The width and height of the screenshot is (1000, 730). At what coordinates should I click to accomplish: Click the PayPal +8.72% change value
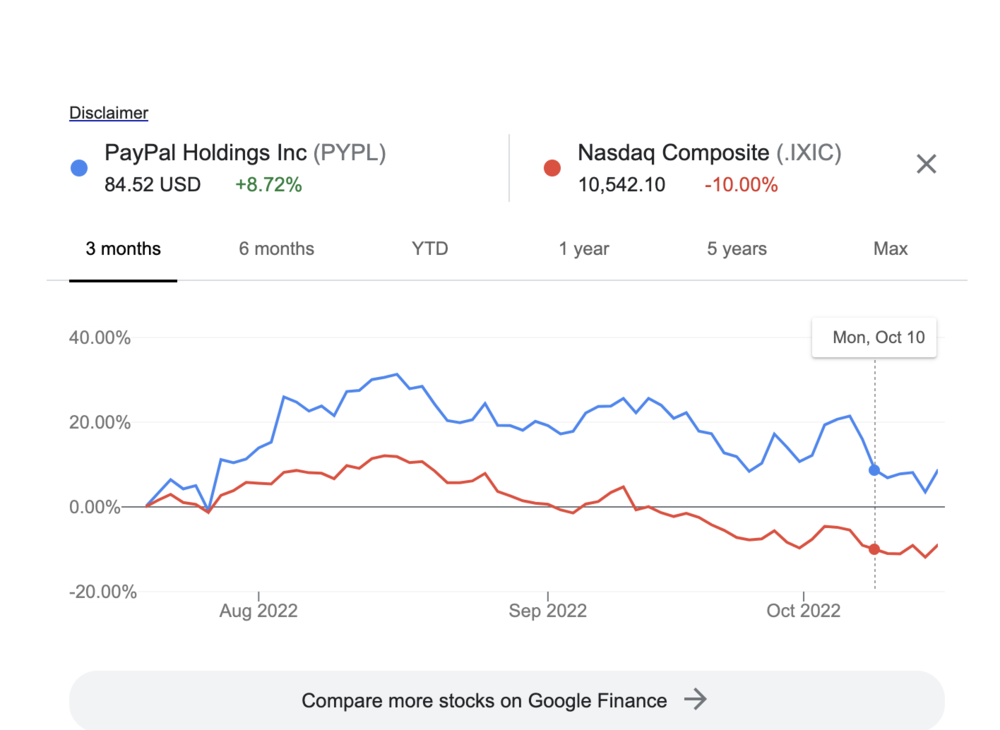point(268,185)
